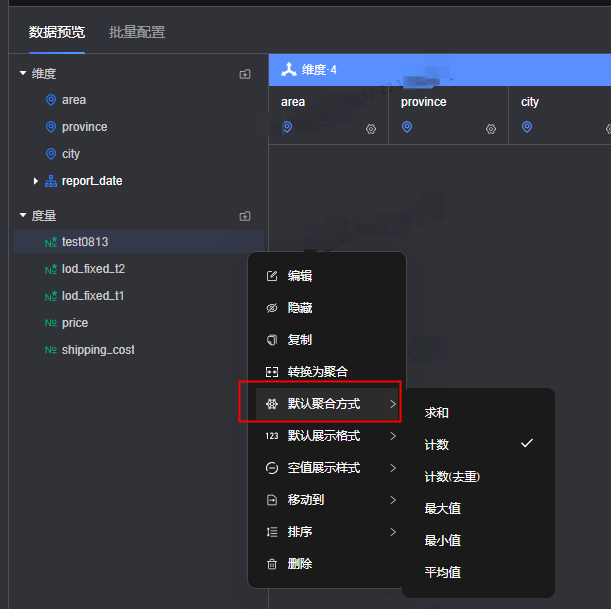Select 删除 from the context menu
The image size is (611, 609).
[300, 564]
